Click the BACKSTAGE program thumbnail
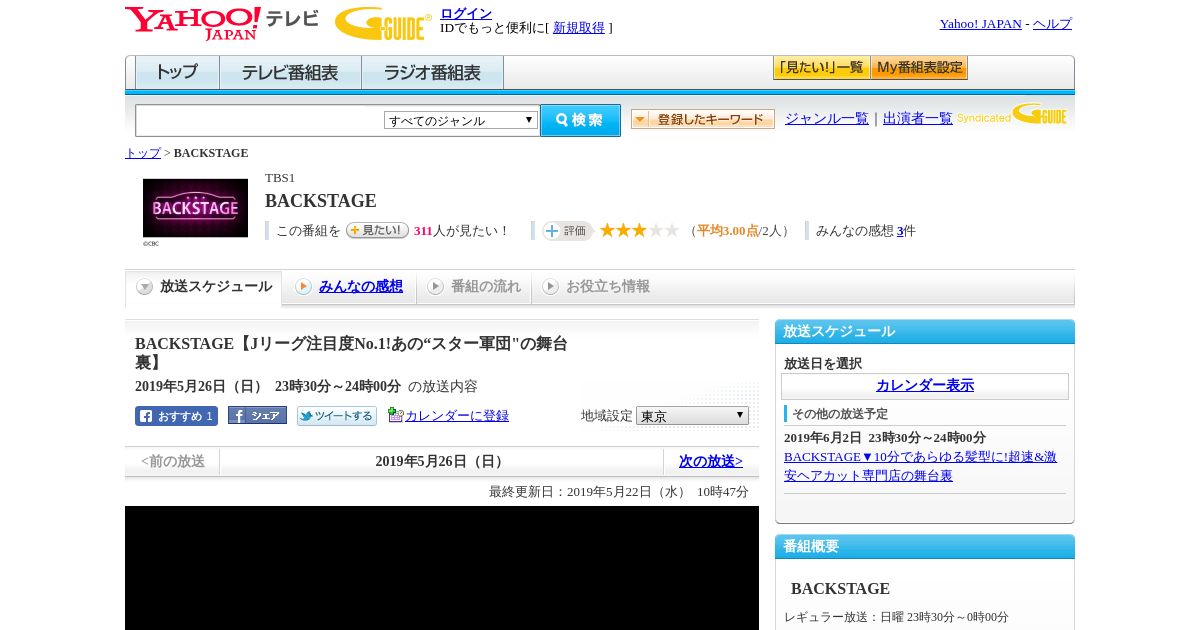 pos(195,208)
